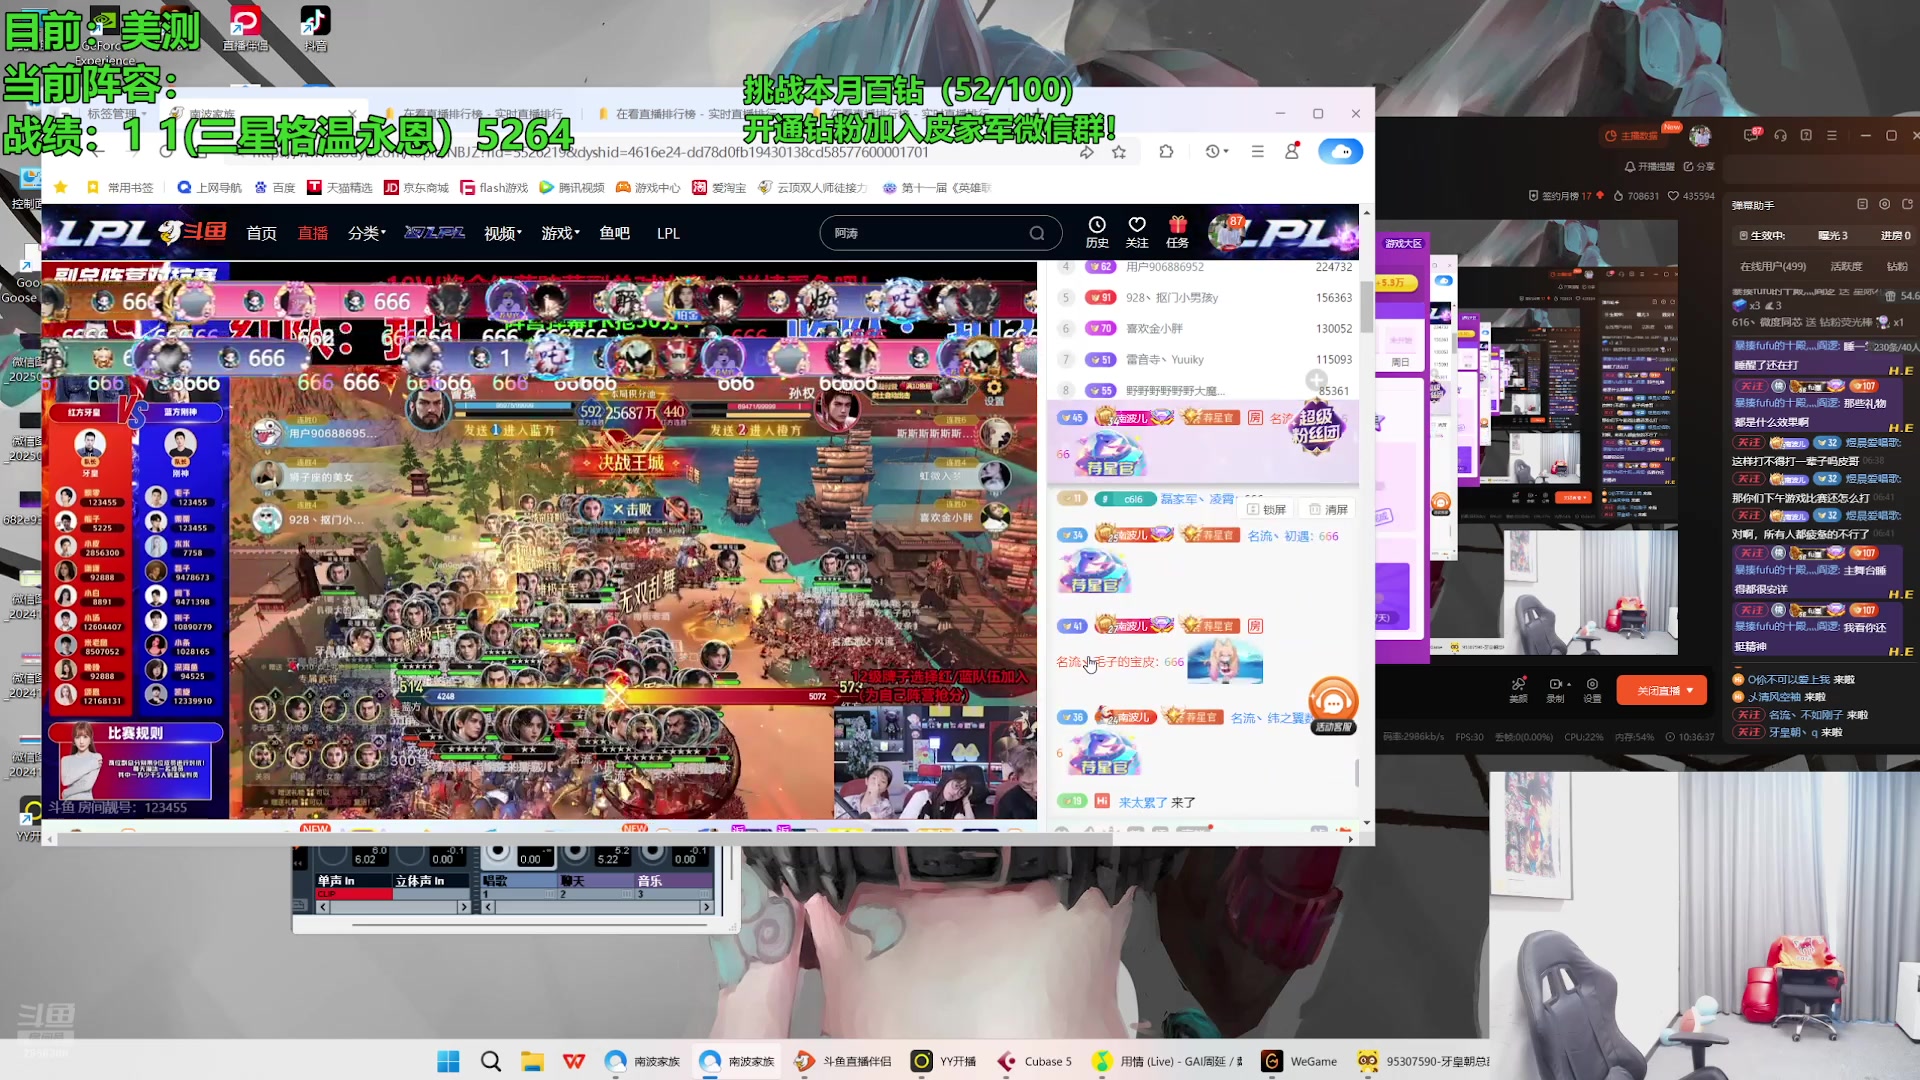Image resolution: width=1920 pixels, height=1080 pixels.
Task: Open the browser hamburger menu icon
Action: coord(1258,152)
